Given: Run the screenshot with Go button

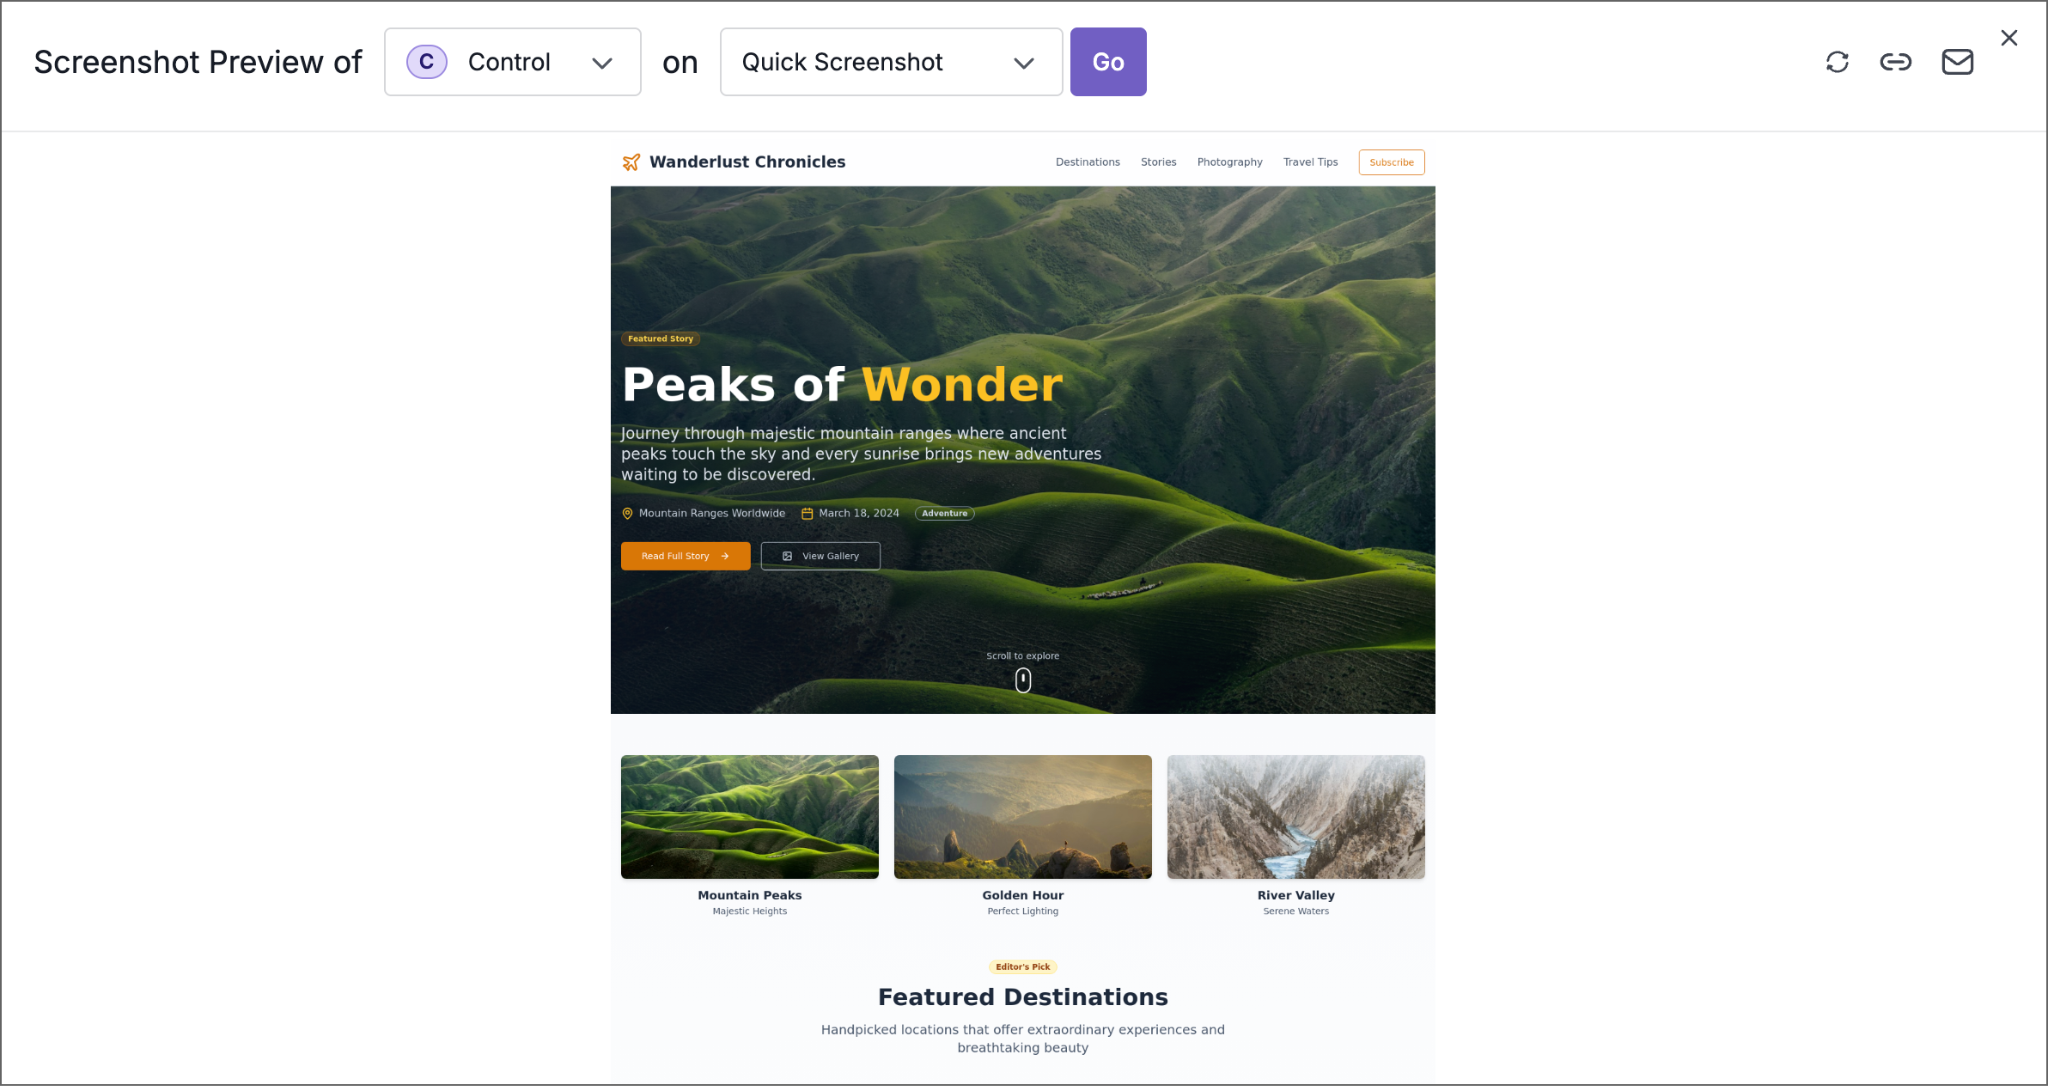Looking at the screenshot, I should pyautogui.click(x=1108, y=62).
